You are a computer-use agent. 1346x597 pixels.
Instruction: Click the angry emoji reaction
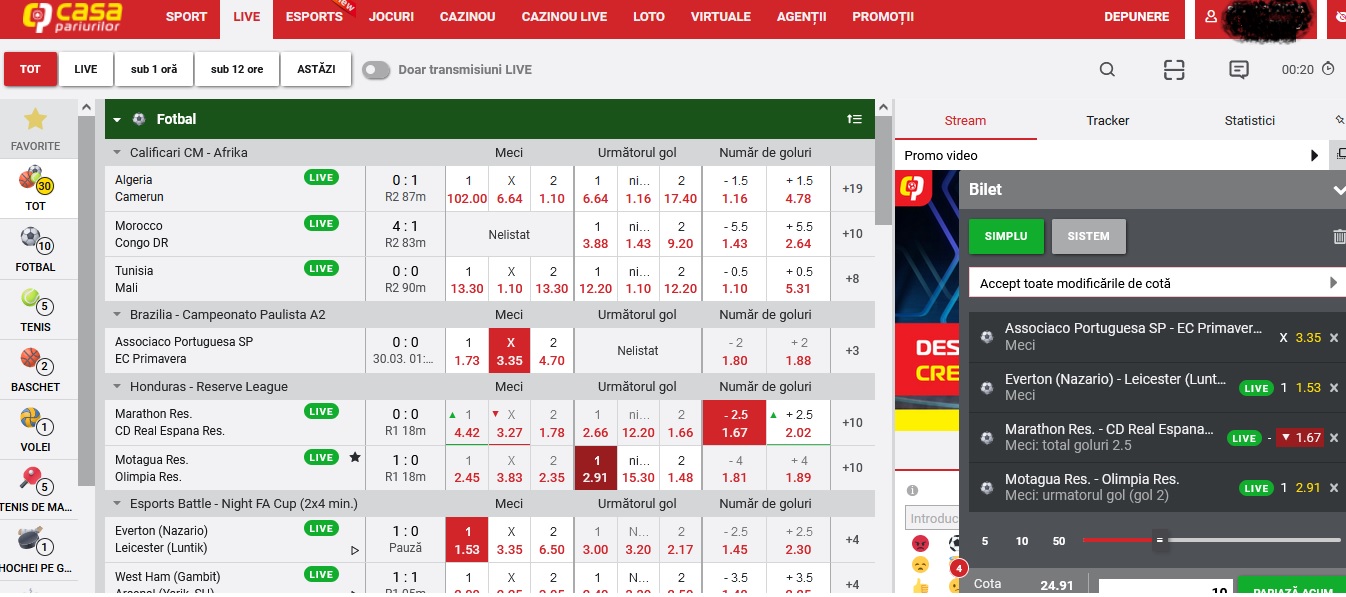tap(919, 543)
